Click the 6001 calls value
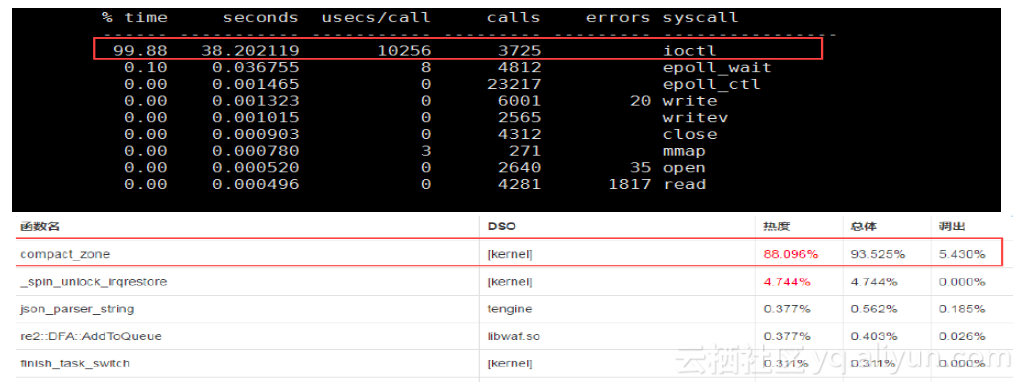 tap(519, 101)
